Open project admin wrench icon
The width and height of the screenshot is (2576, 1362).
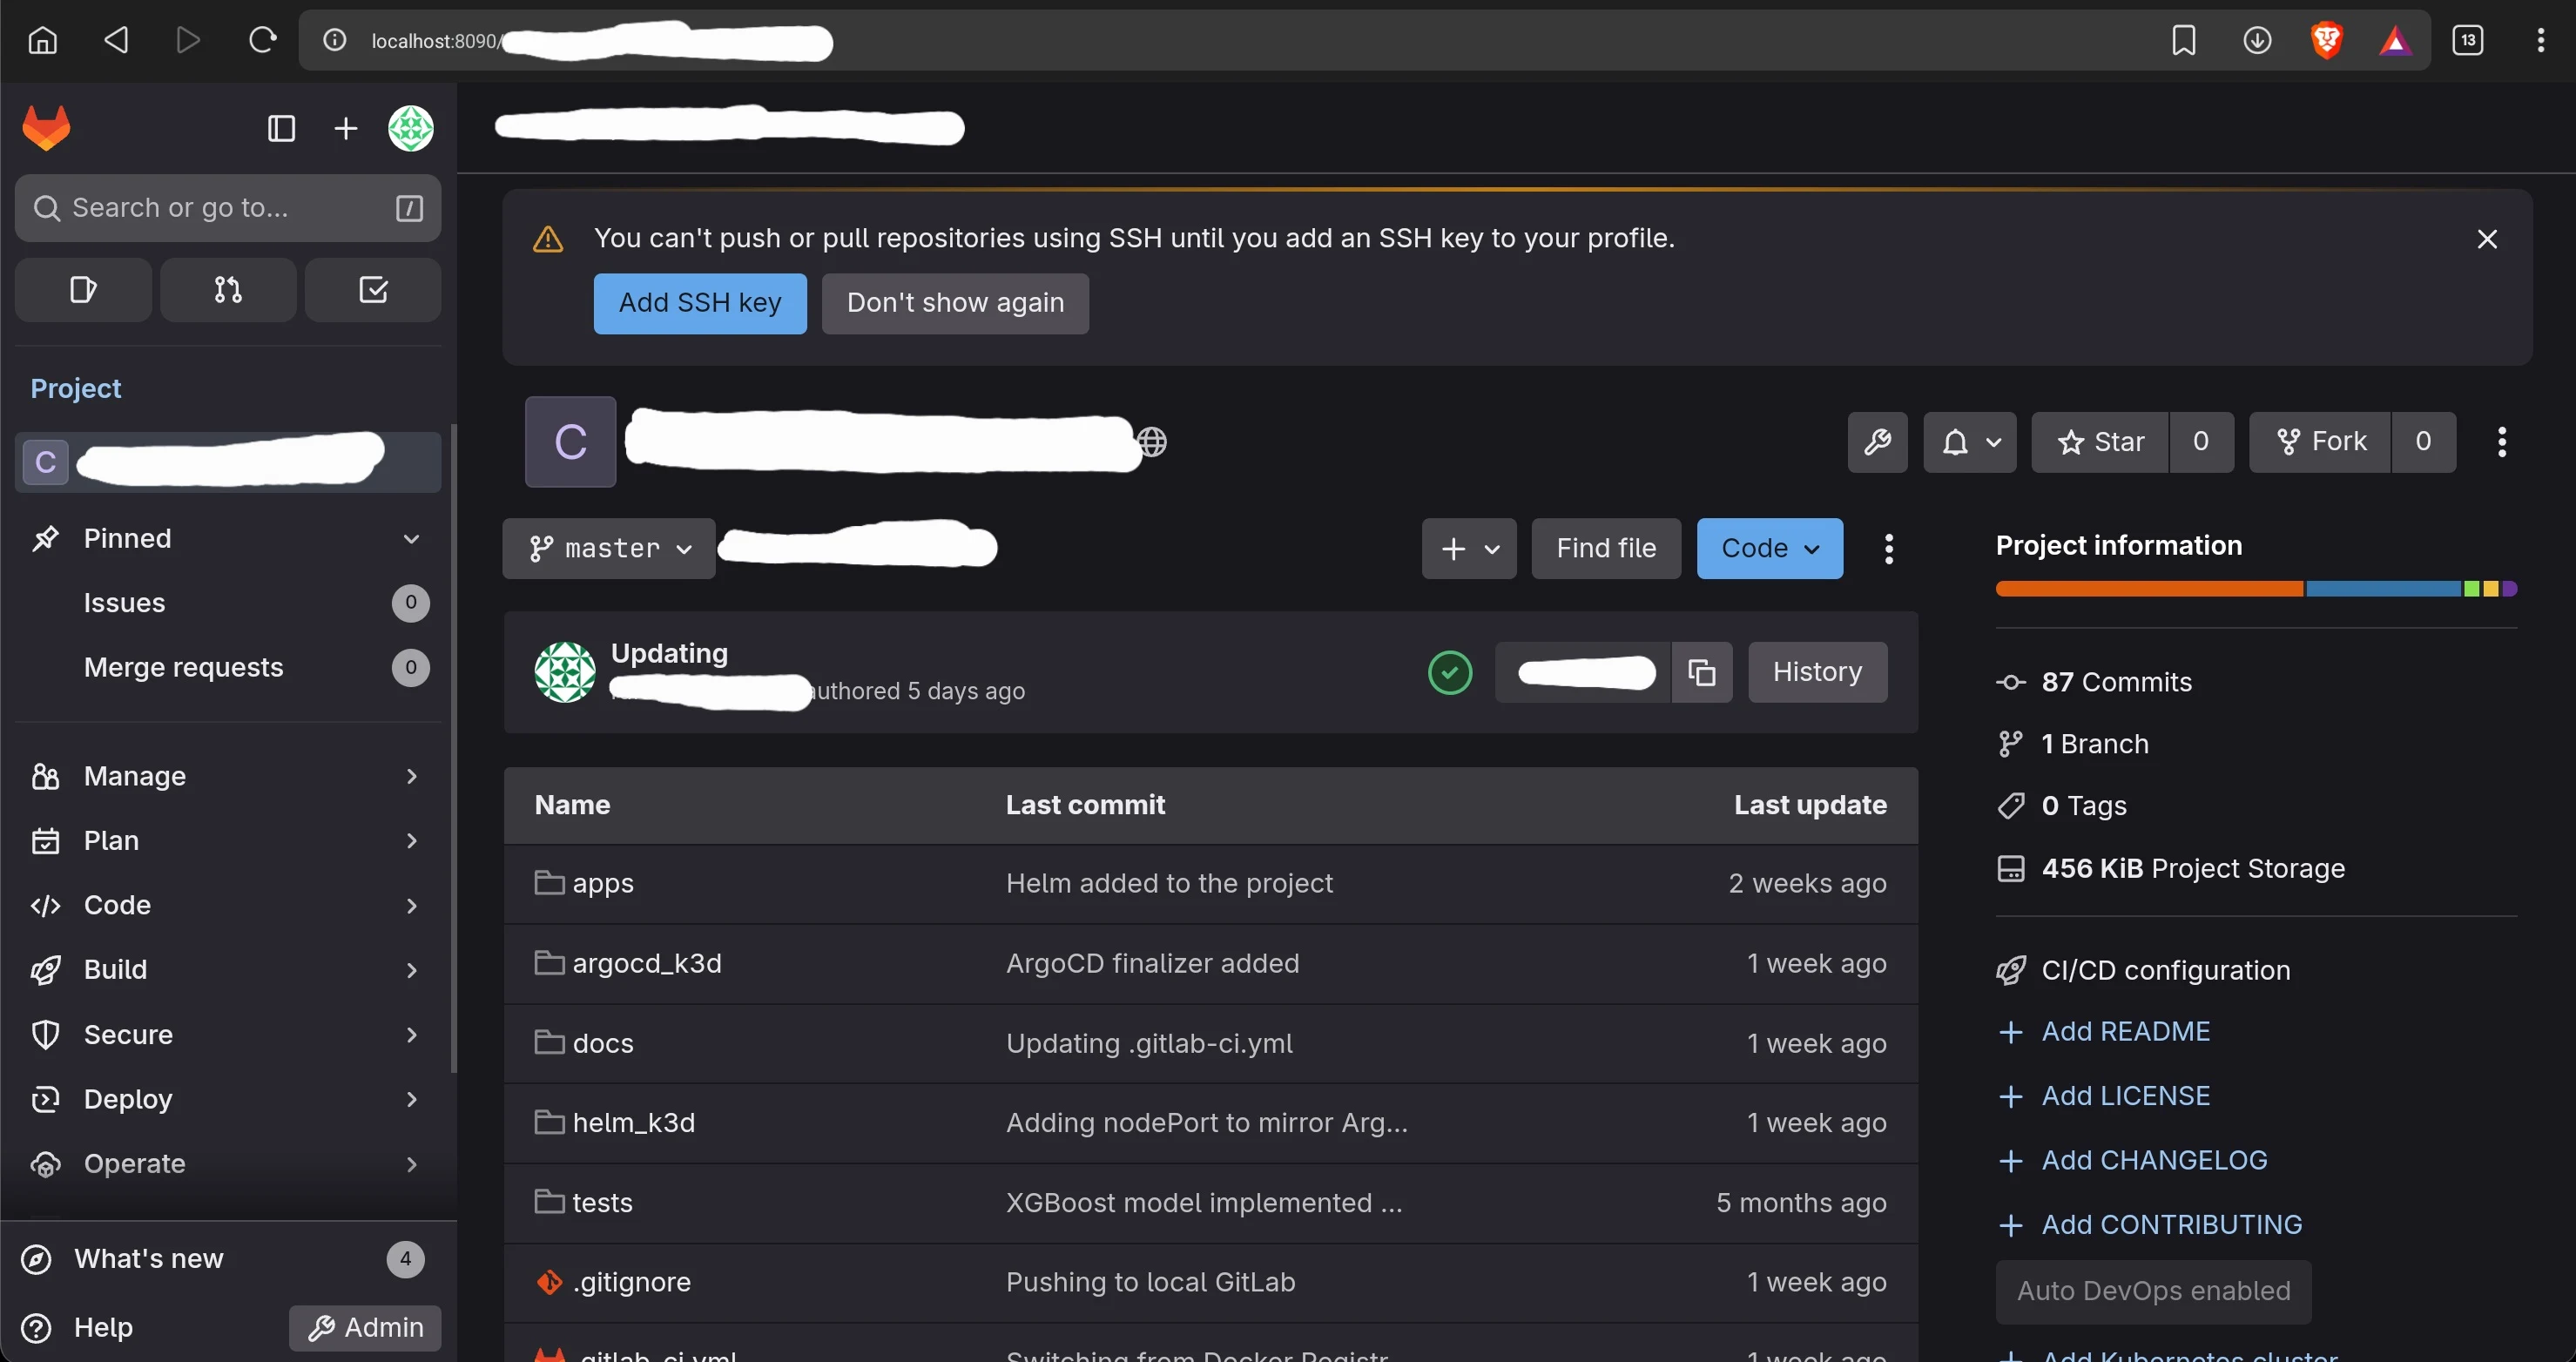click(x=1877, y=442)
